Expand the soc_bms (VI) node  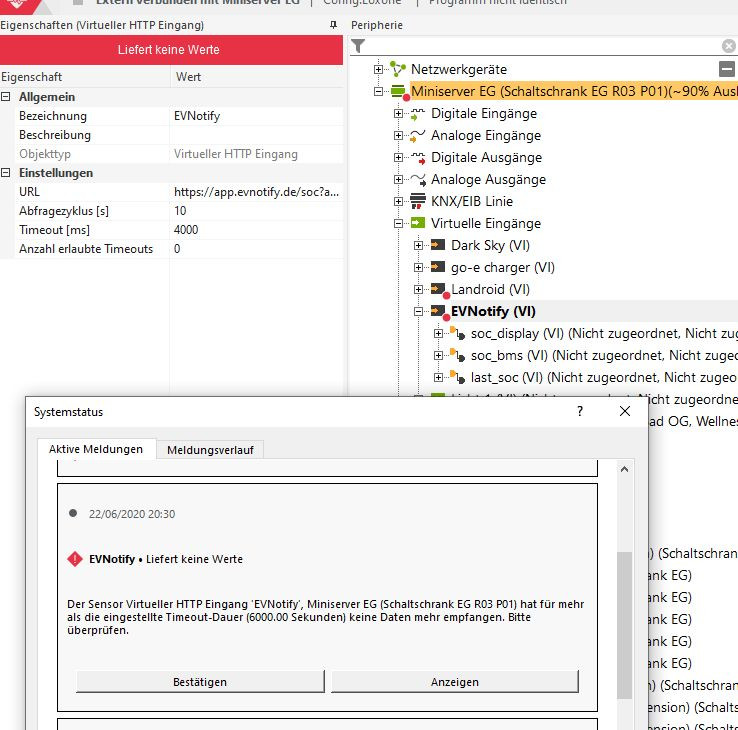[x=438, y=355]
